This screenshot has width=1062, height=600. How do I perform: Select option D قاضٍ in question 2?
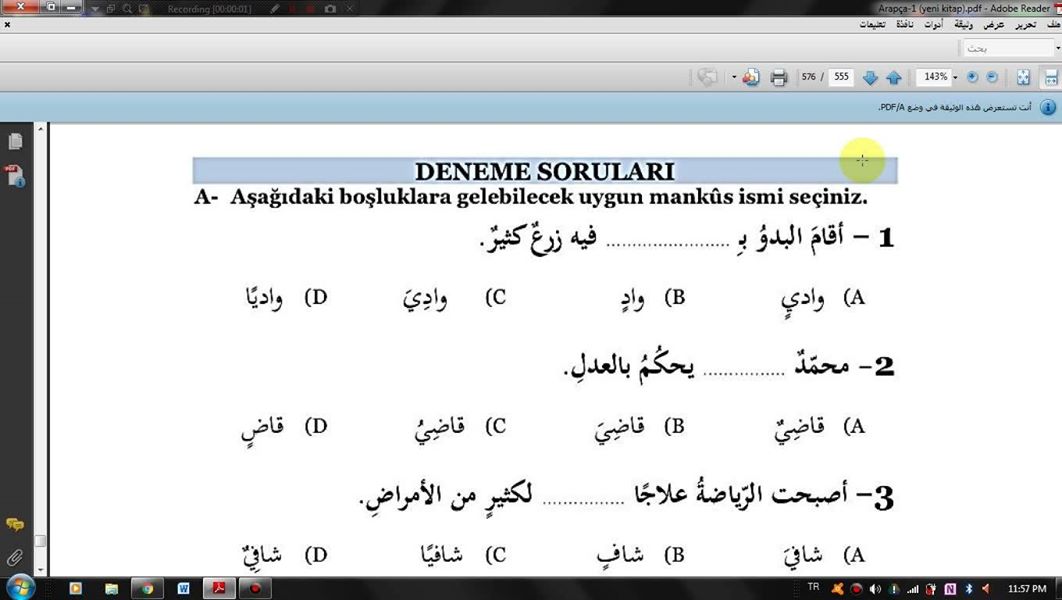[x=284, y=427]
